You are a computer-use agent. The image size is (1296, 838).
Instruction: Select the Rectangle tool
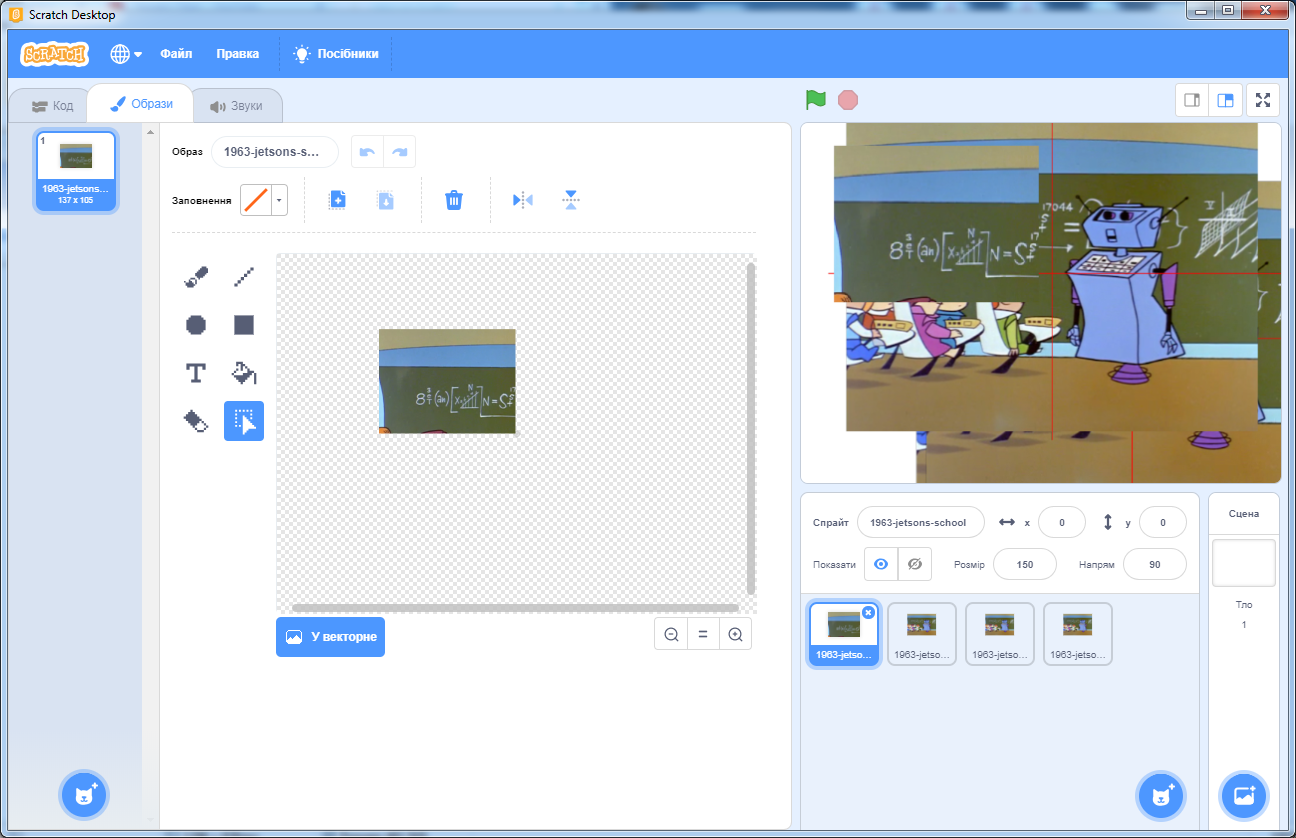pos(244,325)
